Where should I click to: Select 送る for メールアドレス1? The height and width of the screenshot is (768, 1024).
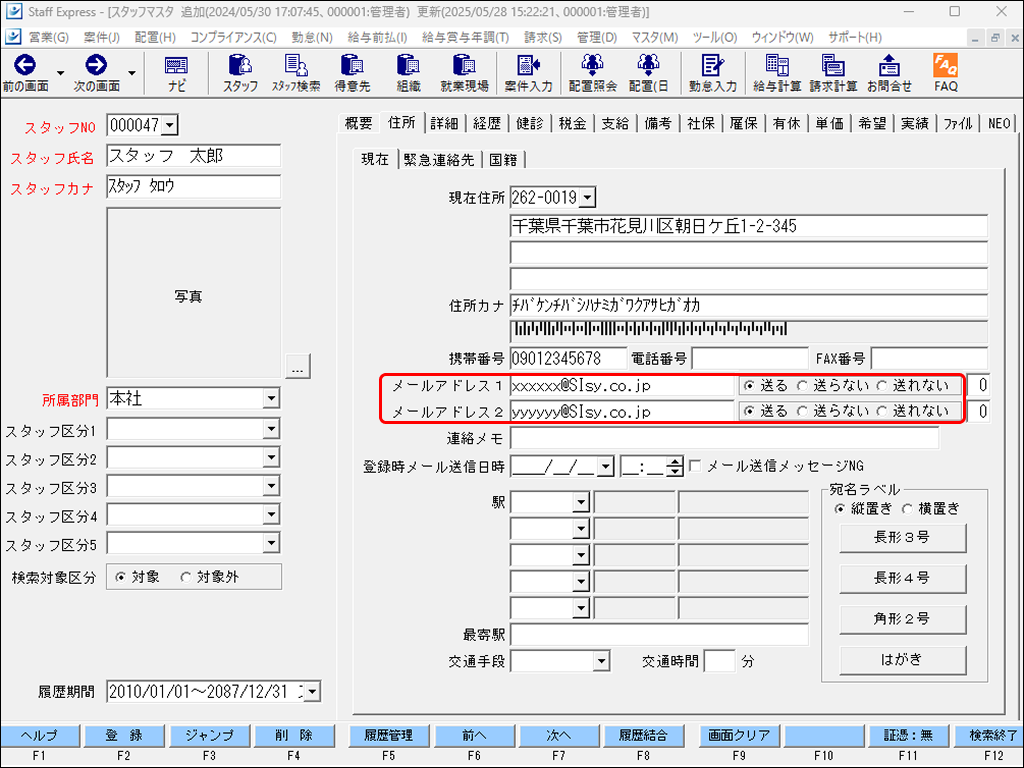pyautogui.click(x=749, y=386)
